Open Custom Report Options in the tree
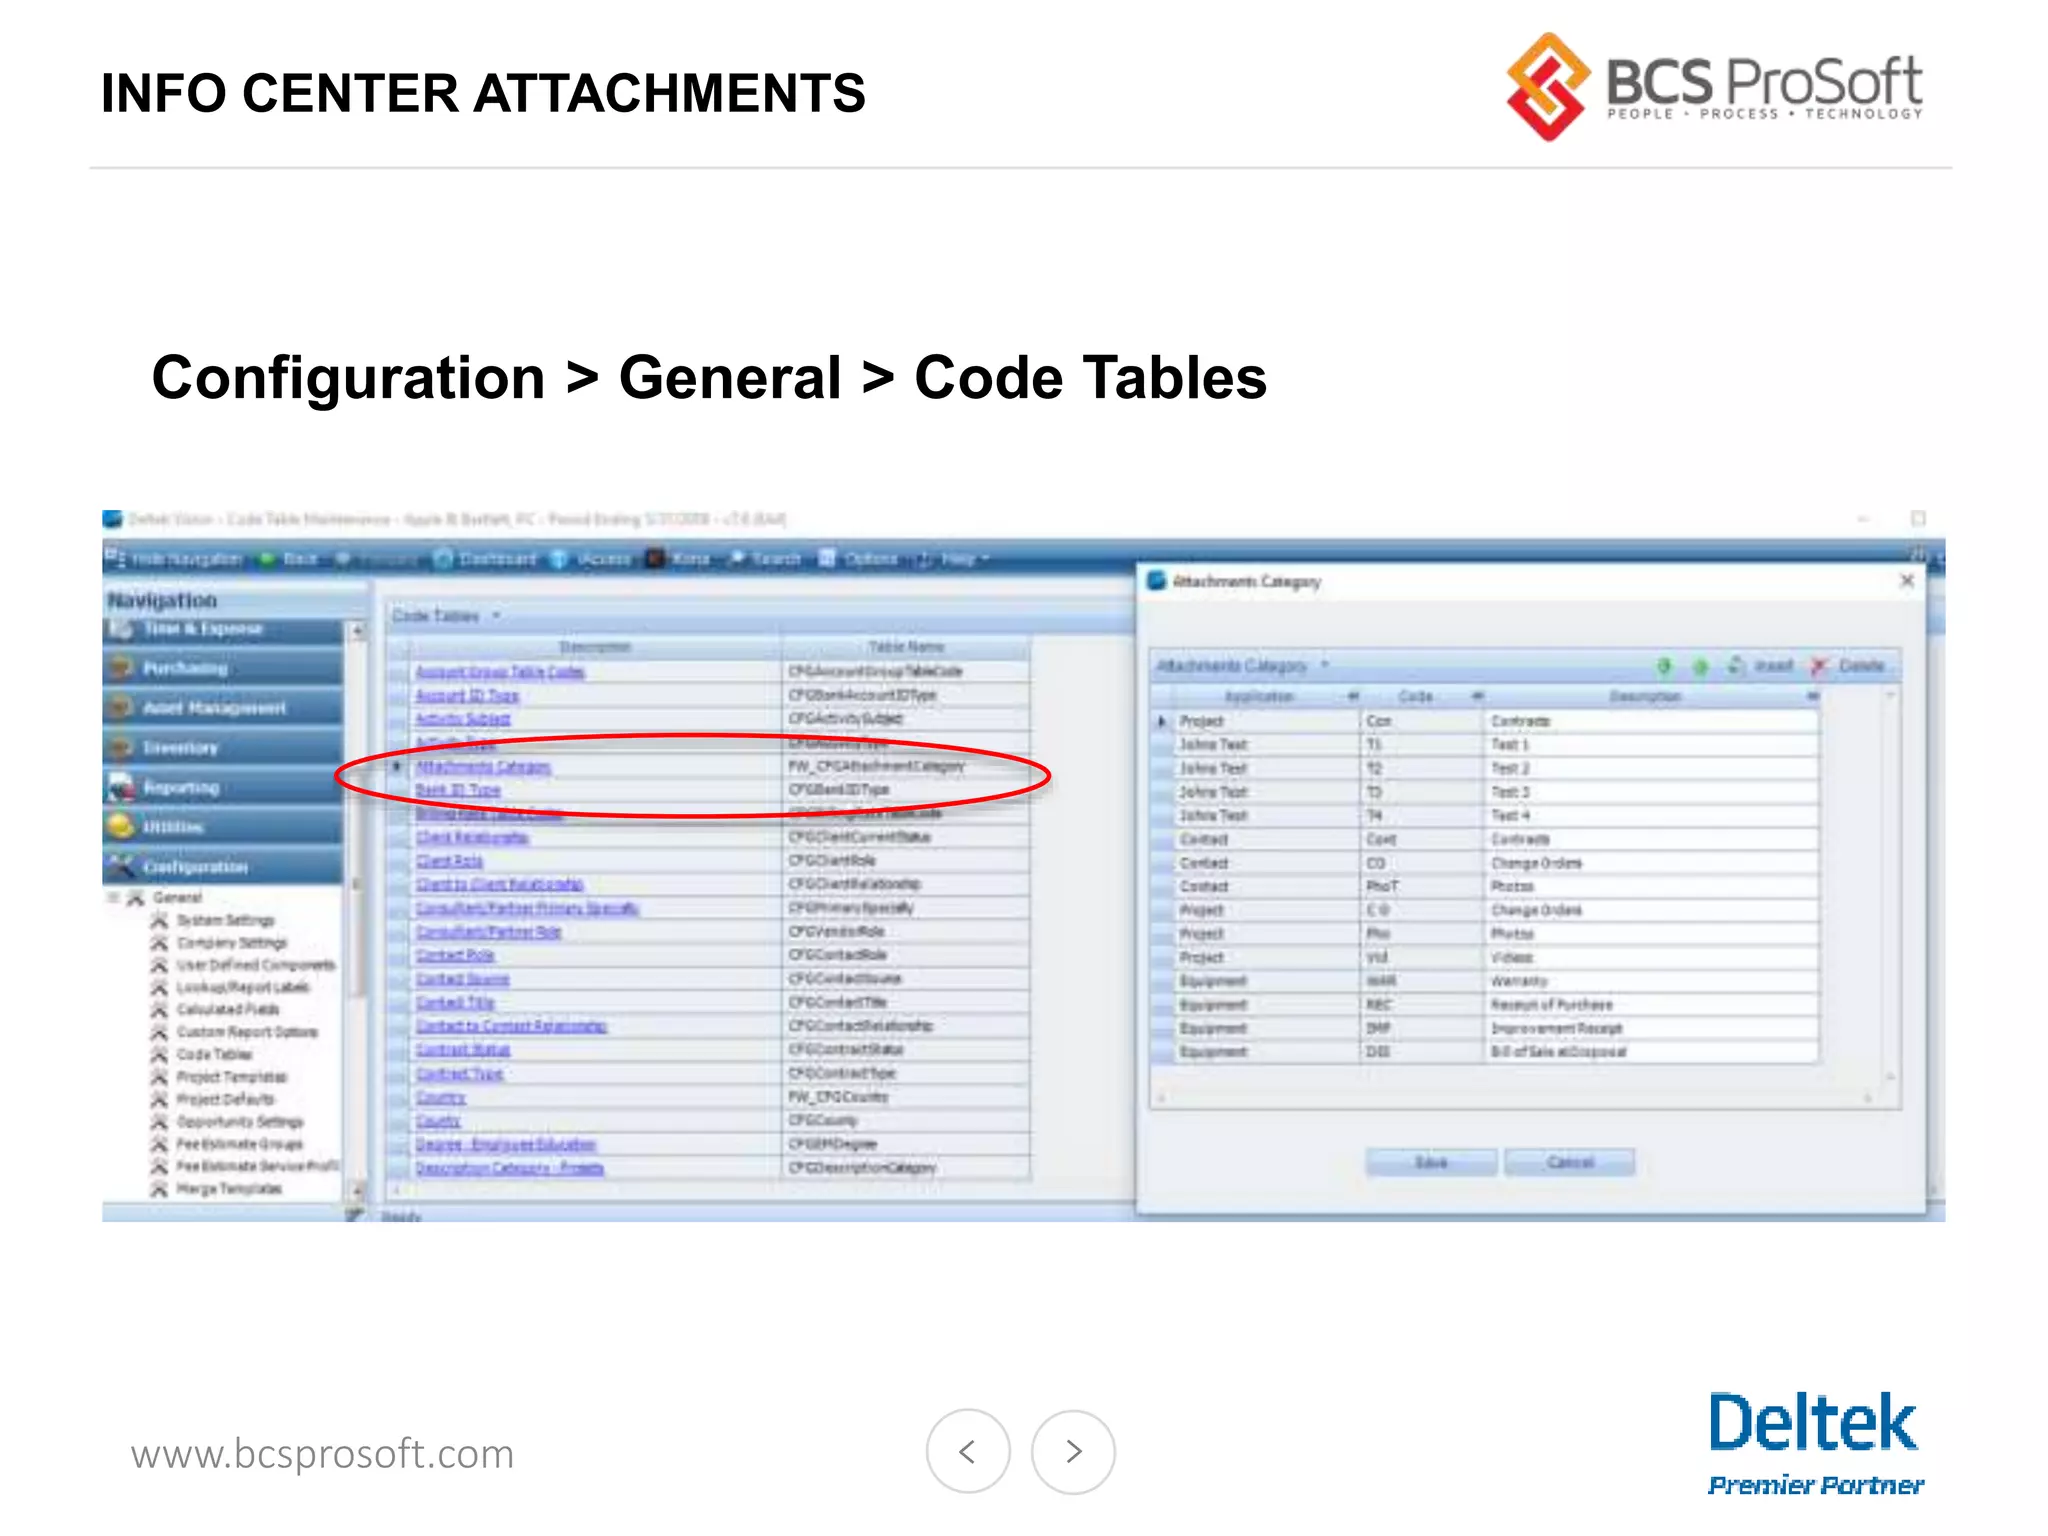Viewport: 2048px width, 1536px height. (x=247, y=1032)
